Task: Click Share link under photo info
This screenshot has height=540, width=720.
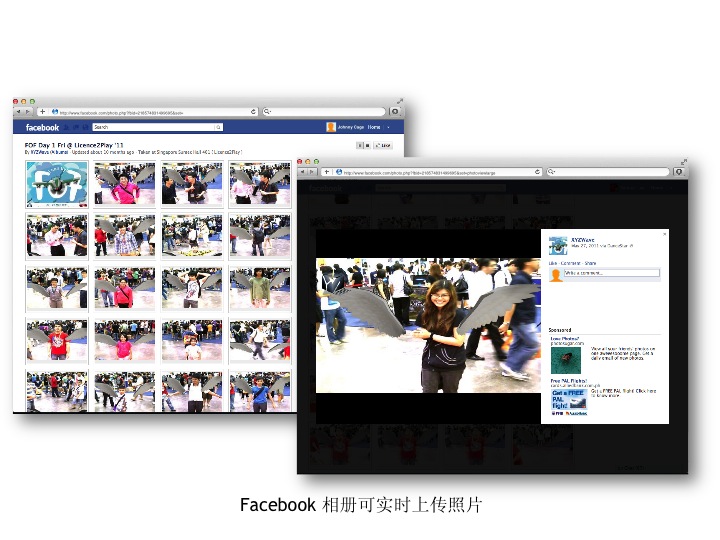Action: (x=590, y=263)
